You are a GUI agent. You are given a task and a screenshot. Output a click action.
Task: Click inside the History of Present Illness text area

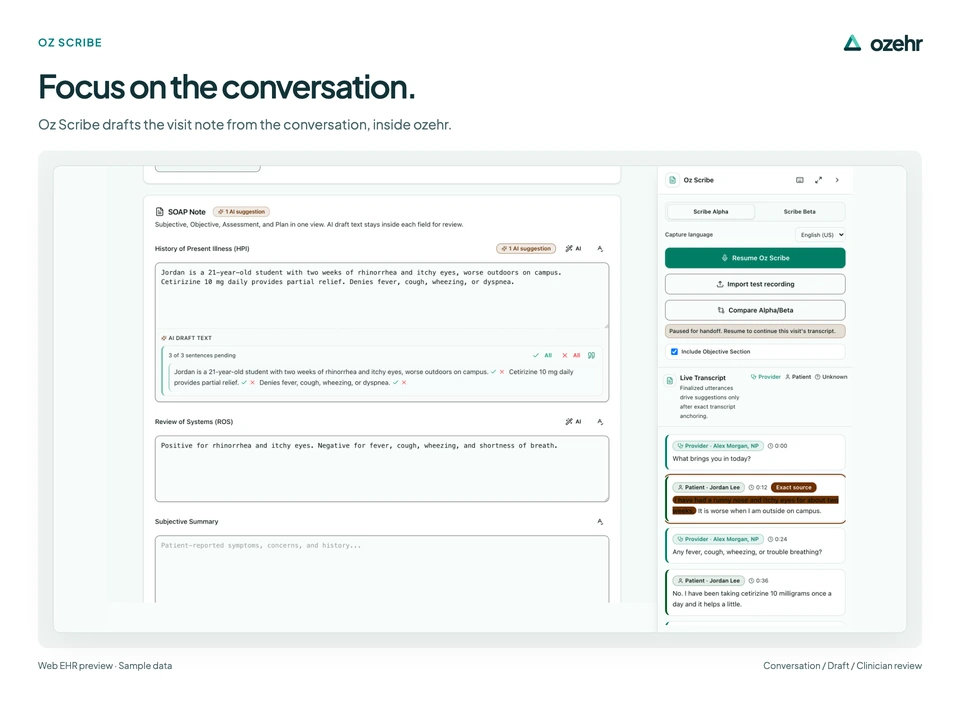click(381, 295)
